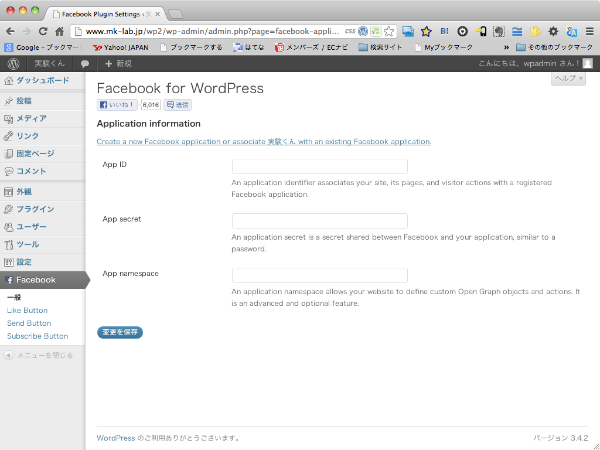The image size is (600, 450).
Task: Open the Subscribe Button settings
Action: [38, 336]
